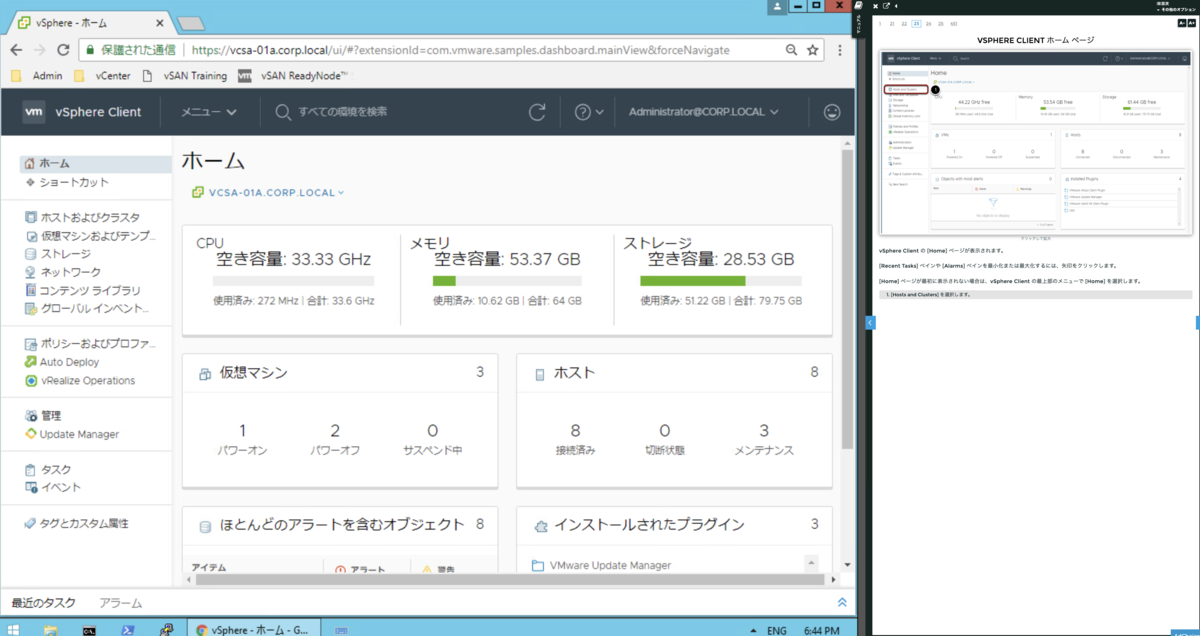Select the vSphere - ホーム browser tab

point(70,22)
